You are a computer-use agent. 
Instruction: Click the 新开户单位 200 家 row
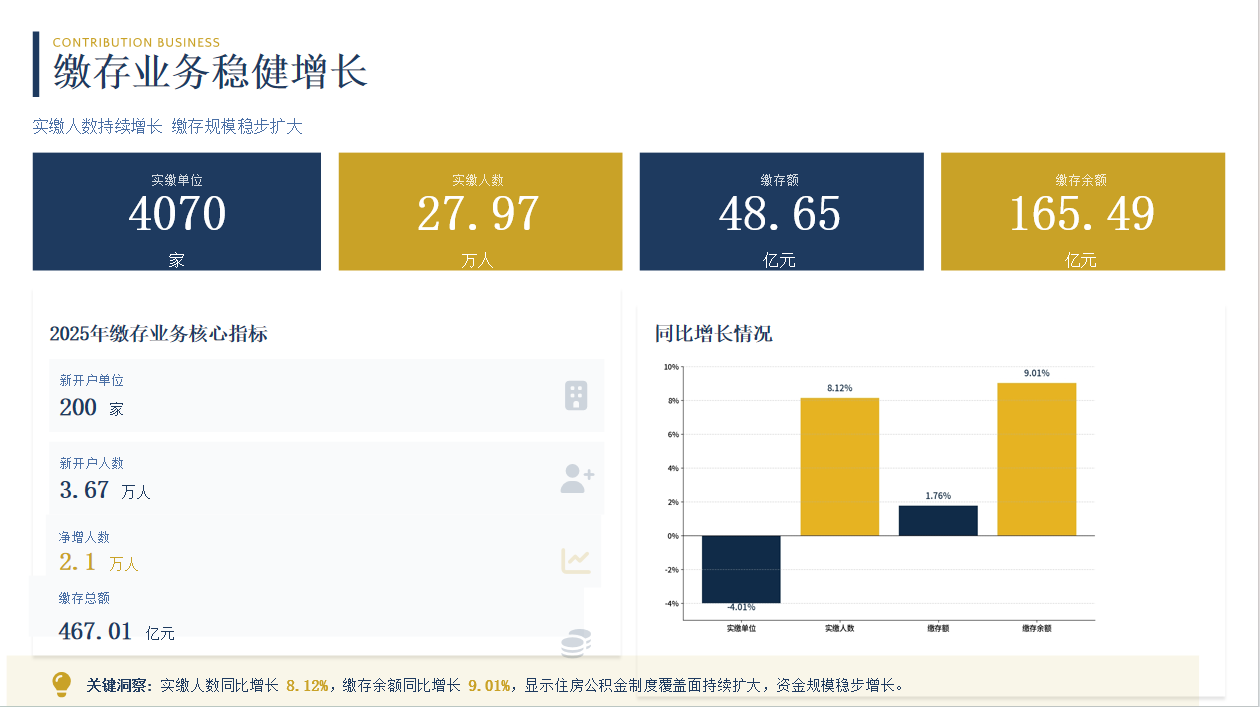pos(326,395)
